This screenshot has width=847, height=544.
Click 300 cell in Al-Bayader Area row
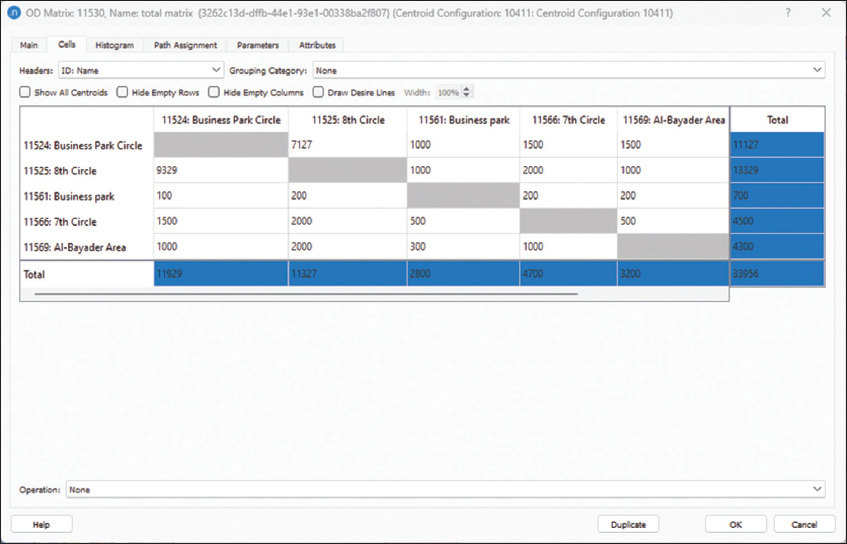coord(463,246)
